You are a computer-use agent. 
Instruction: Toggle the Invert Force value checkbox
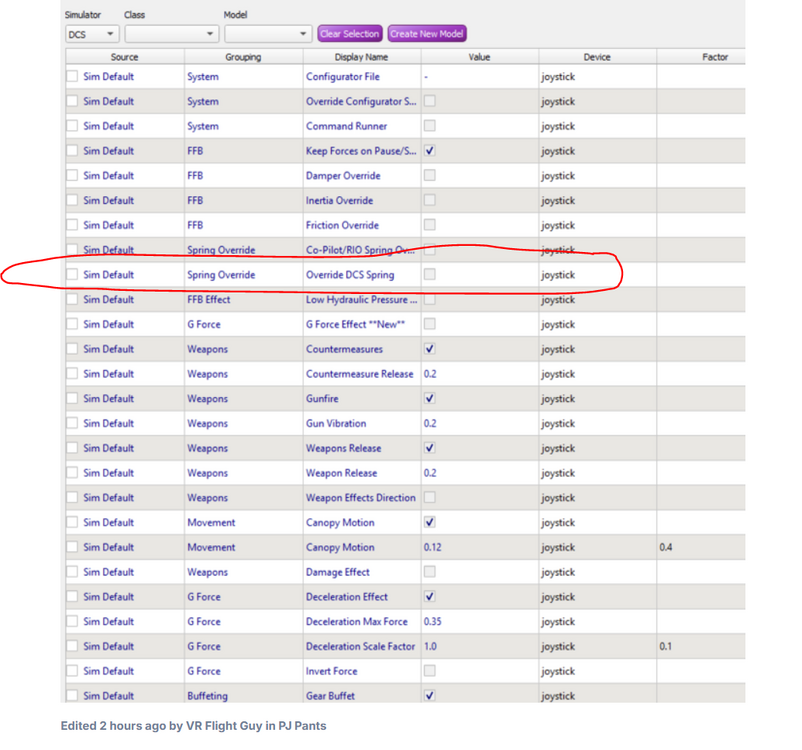pos(430,671)
